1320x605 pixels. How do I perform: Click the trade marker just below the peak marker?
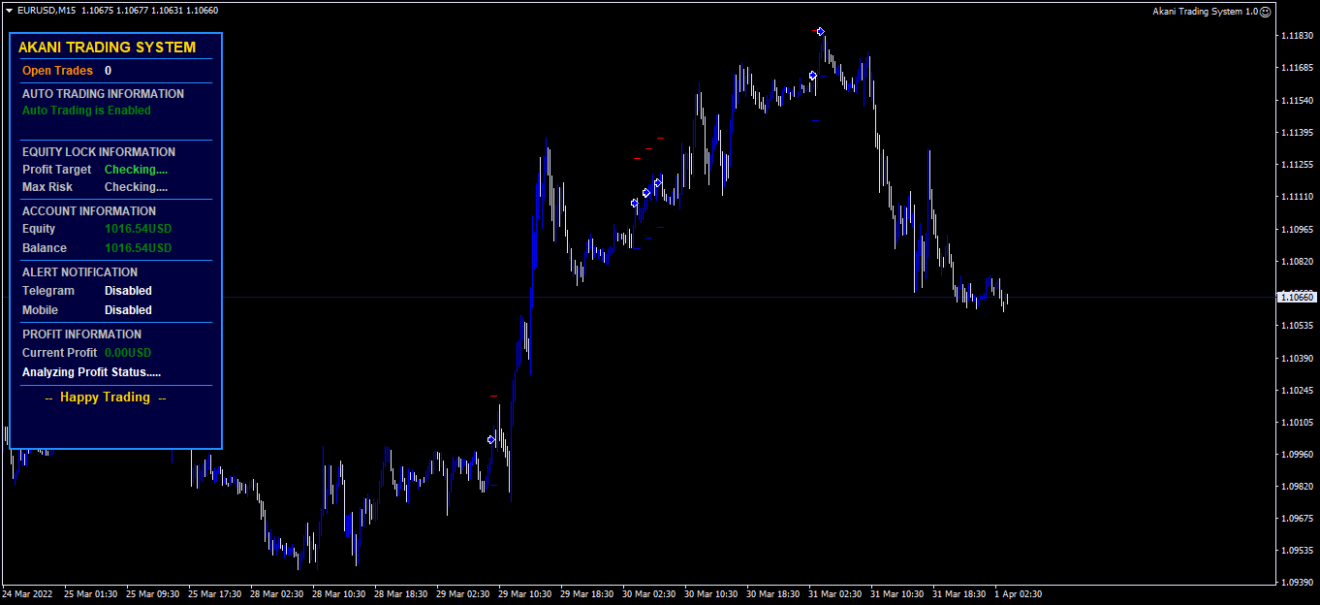coord(813,75)
